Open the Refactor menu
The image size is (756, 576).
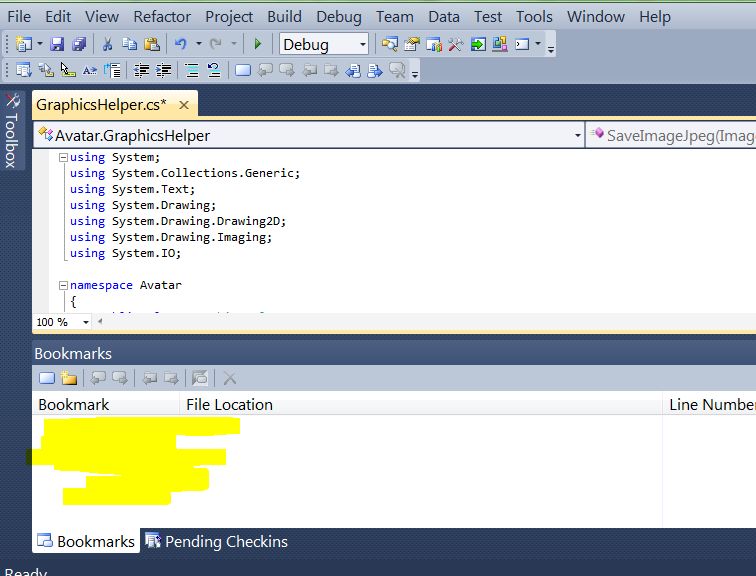click(162, 17)
